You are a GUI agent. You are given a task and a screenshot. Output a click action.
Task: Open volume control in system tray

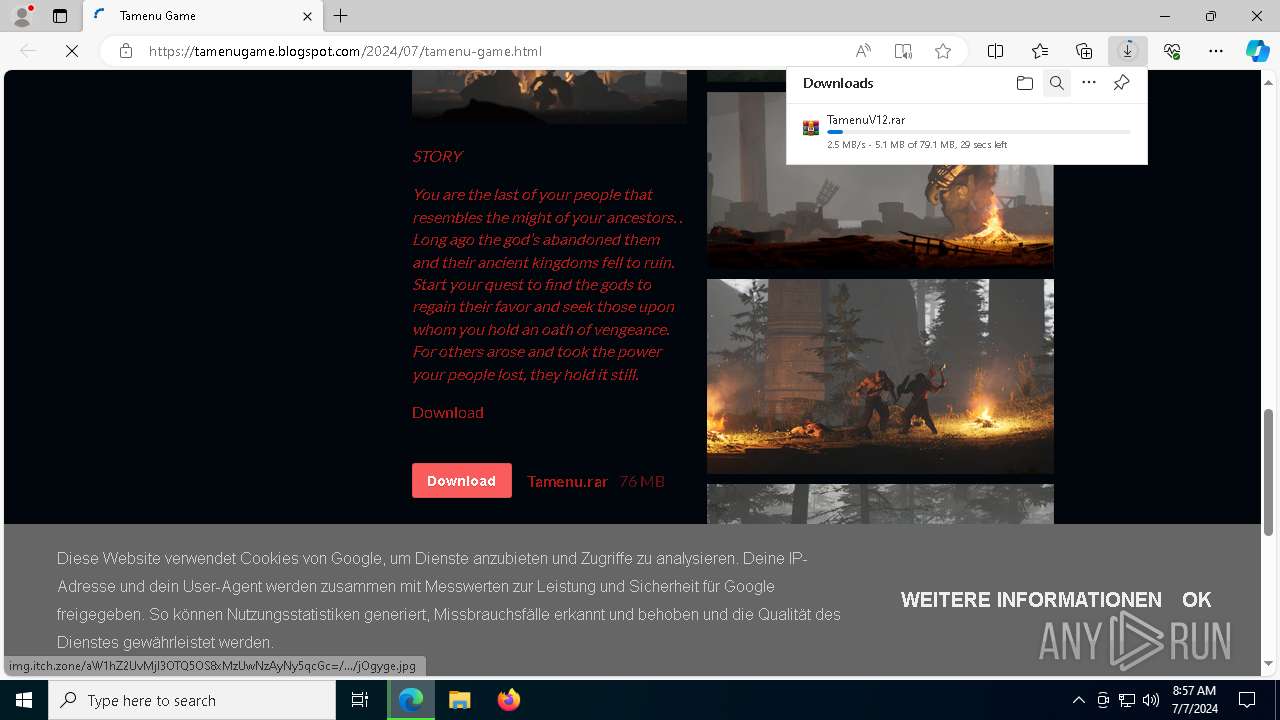(x=1151, y=700)
